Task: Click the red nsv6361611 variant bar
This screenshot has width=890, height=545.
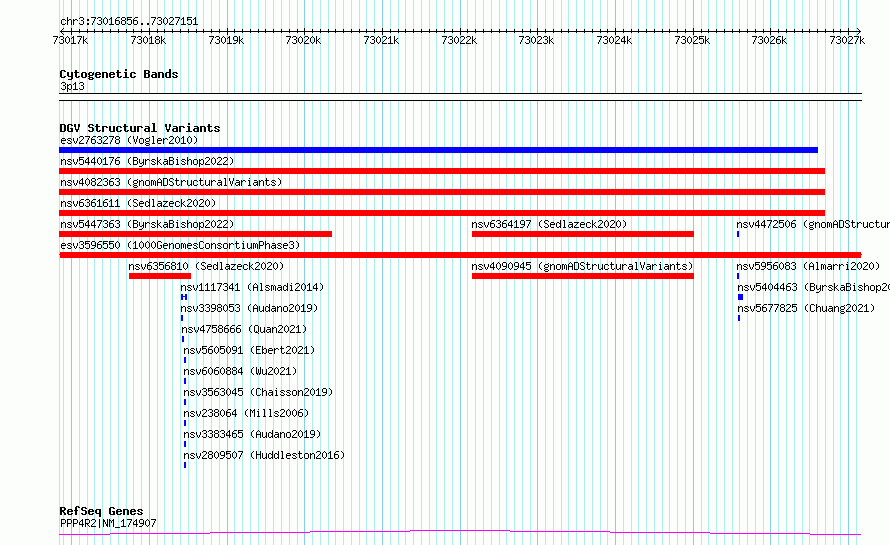Action: (x=442, y=213)
